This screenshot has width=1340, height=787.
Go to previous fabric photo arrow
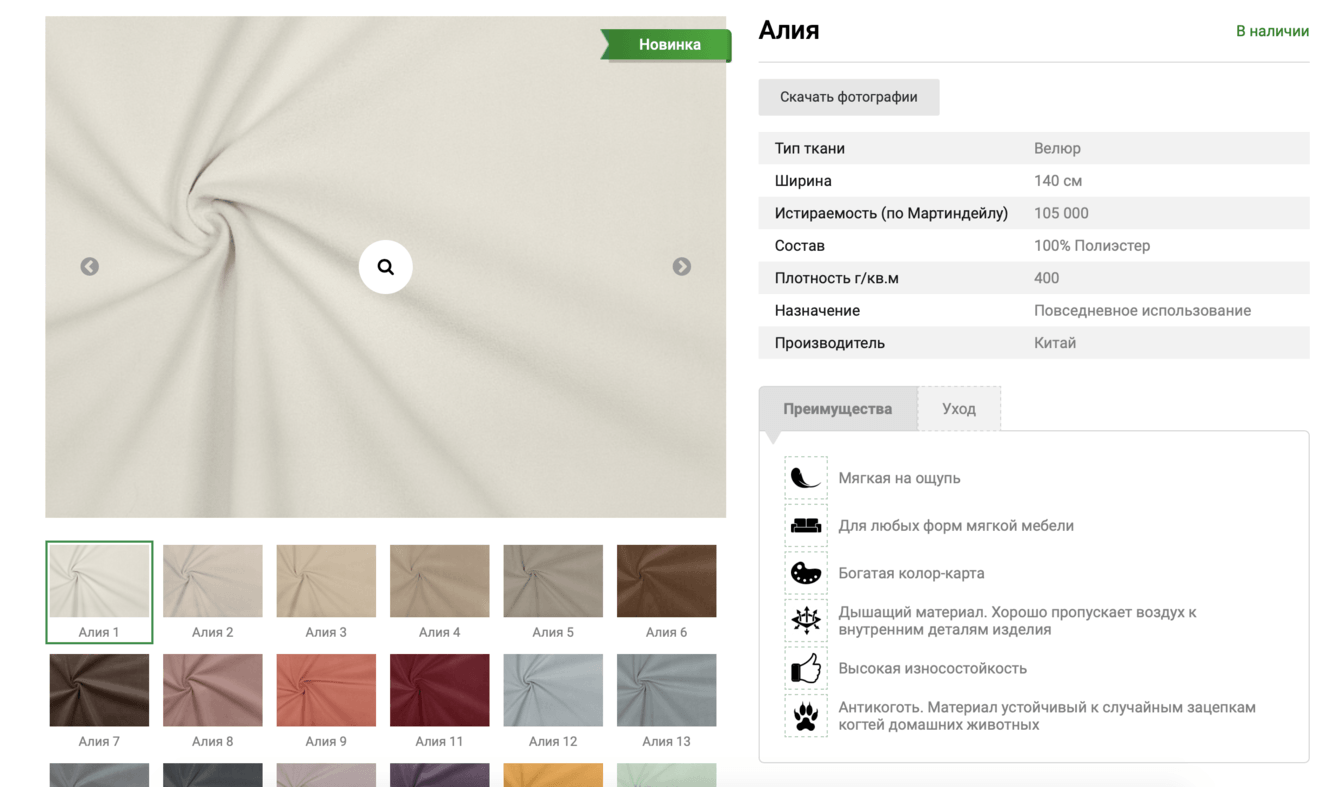(x=90, y=267)
